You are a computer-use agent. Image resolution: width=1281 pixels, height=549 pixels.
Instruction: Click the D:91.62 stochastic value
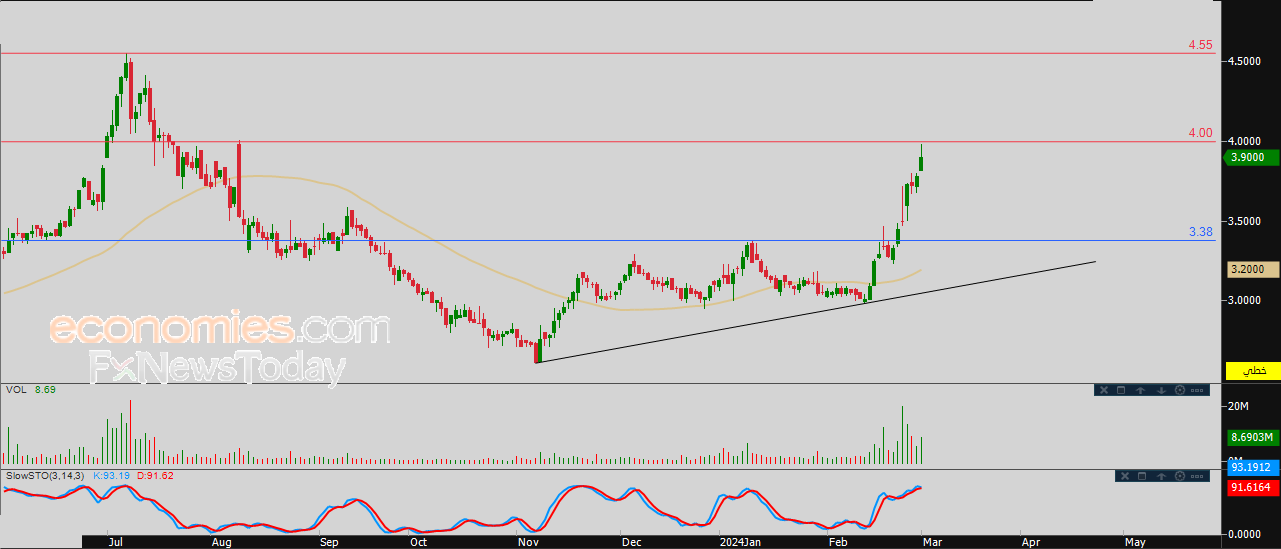click(155, 475)
